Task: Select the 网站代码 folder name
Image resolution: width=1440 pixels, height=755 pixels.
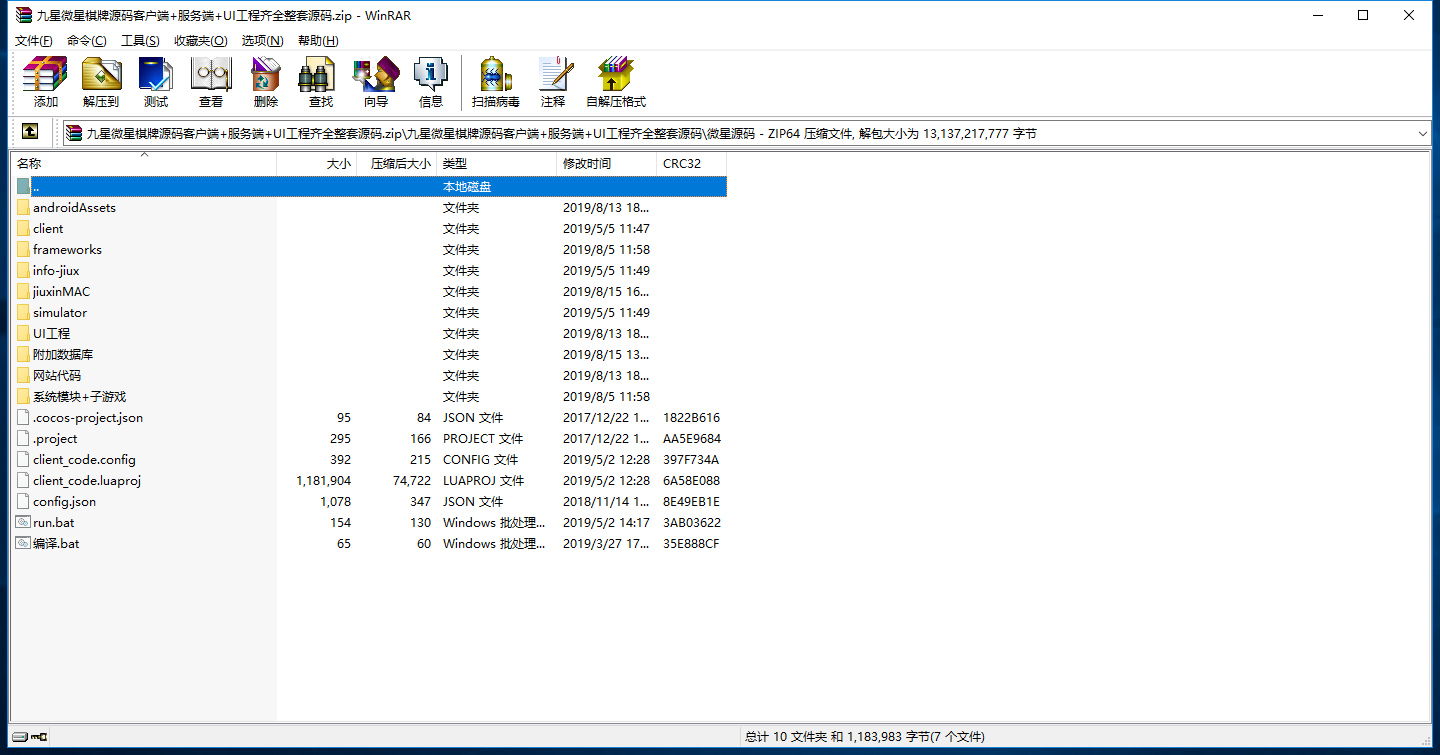Action: (x=57, y=376)
